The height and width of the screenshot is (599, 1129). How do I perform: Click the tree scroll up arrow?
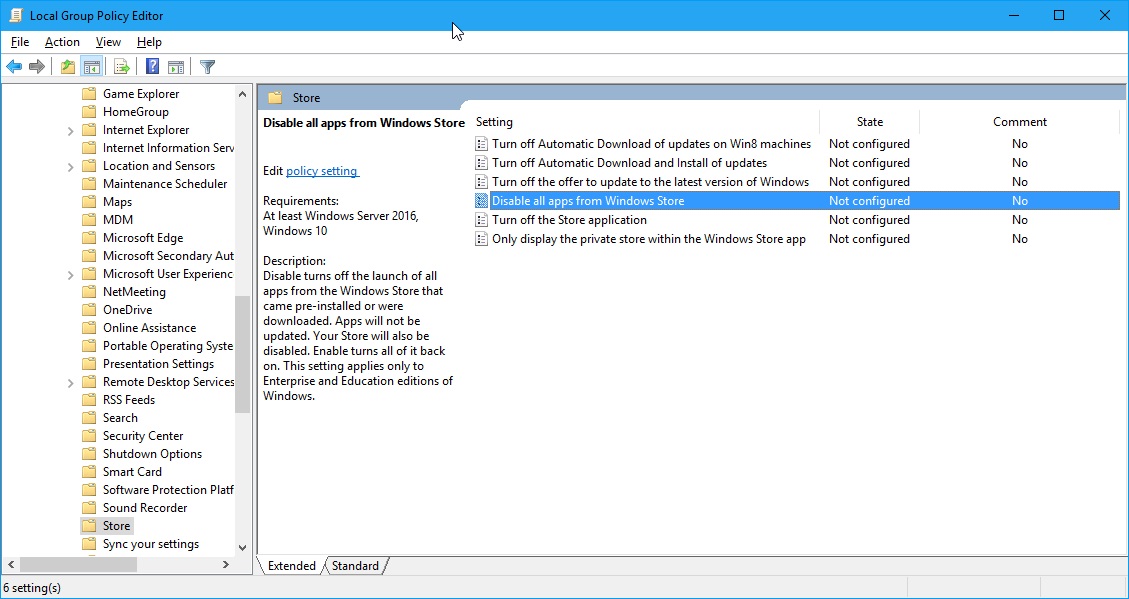[243, 93]
